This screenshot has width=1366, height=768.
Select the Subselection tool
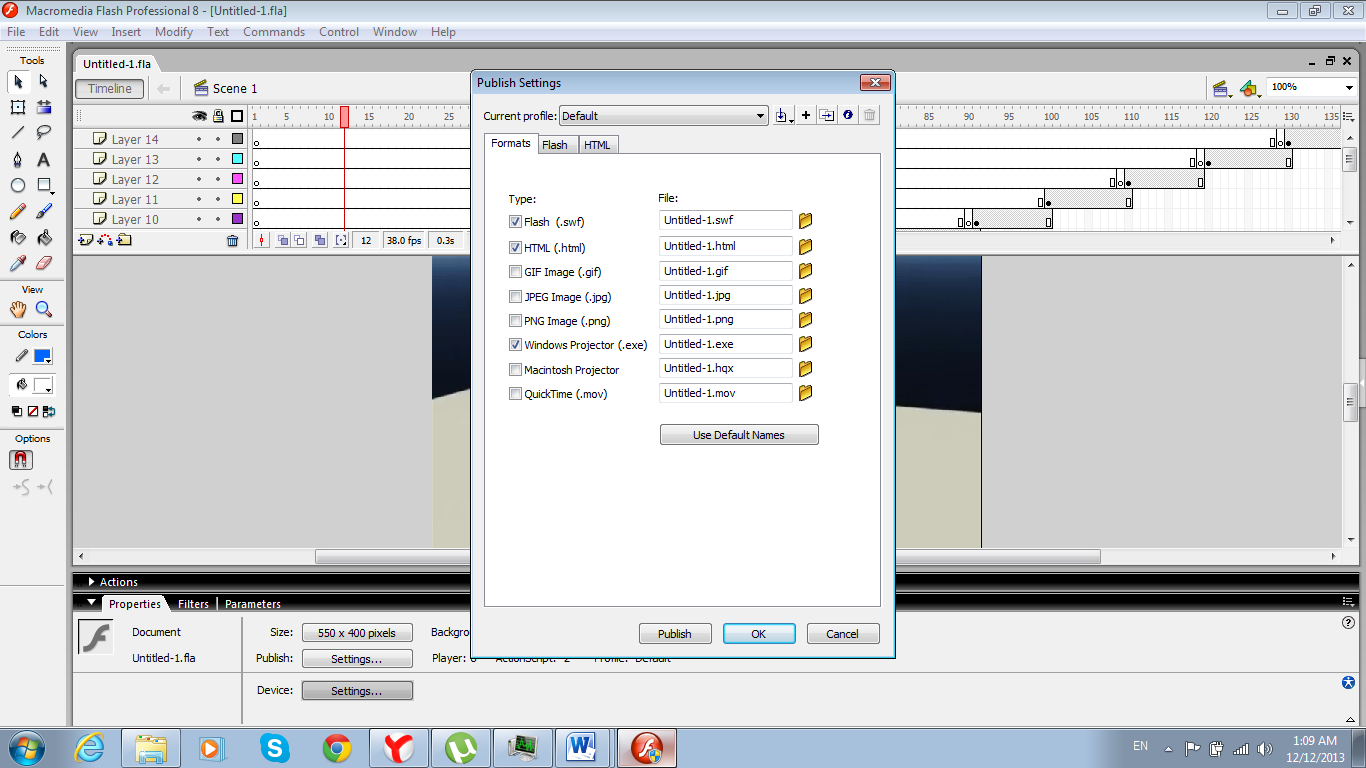(44, 81)
